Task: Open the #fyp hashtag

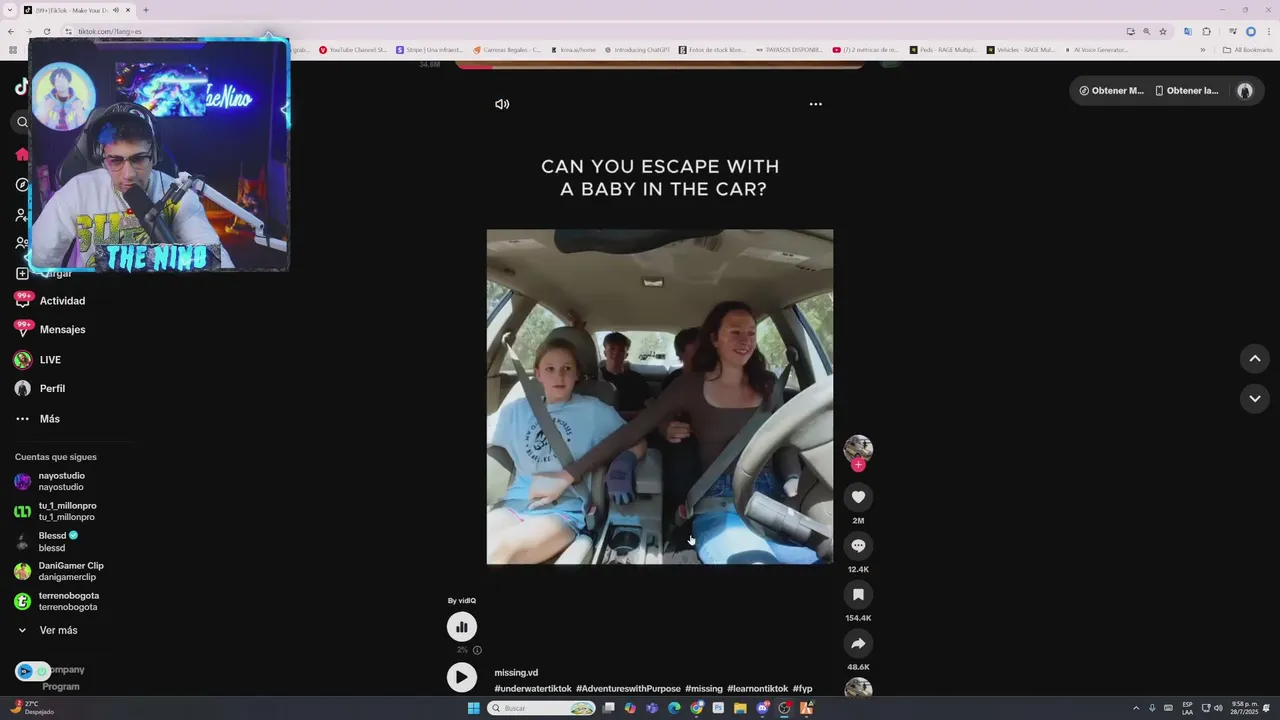Action: pyautogui.click(x=802, y=689)
